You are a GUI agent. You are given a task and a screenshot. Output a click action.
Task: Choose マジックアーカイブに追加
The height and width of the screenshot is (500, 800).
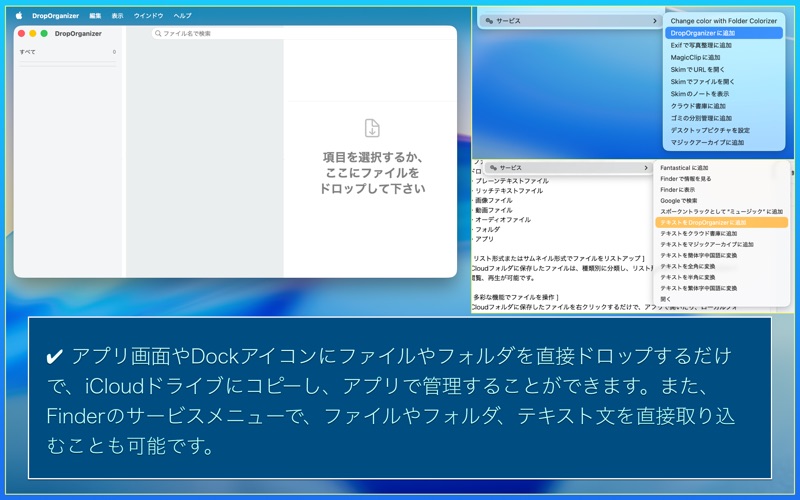pyautogui.click(x=723, y=142)
